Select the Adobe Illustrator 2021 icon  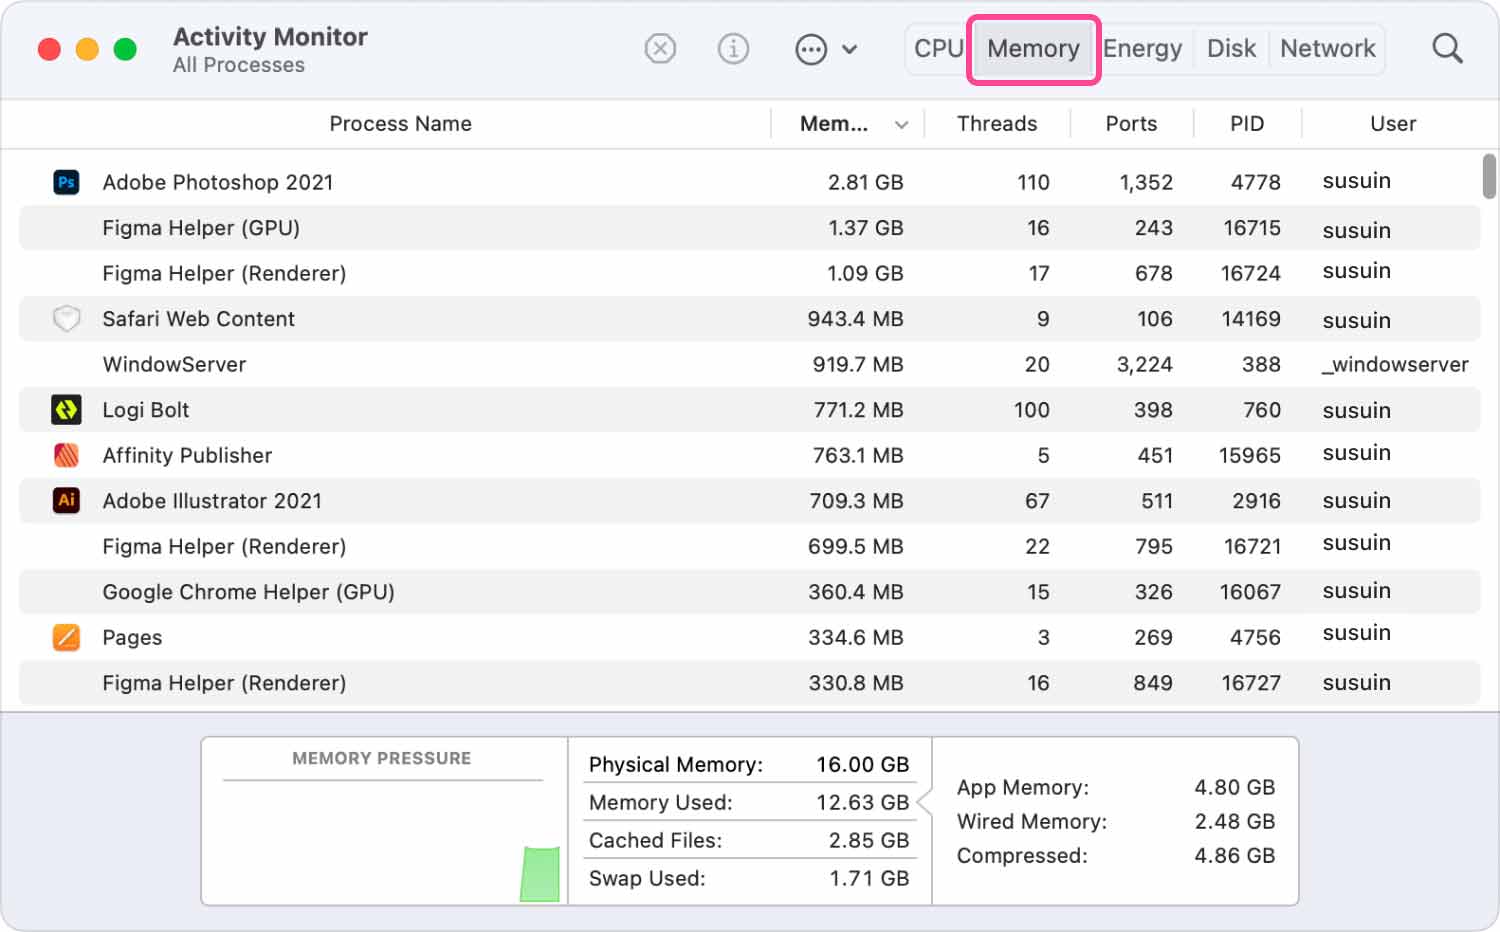click(x=66, y=500)
